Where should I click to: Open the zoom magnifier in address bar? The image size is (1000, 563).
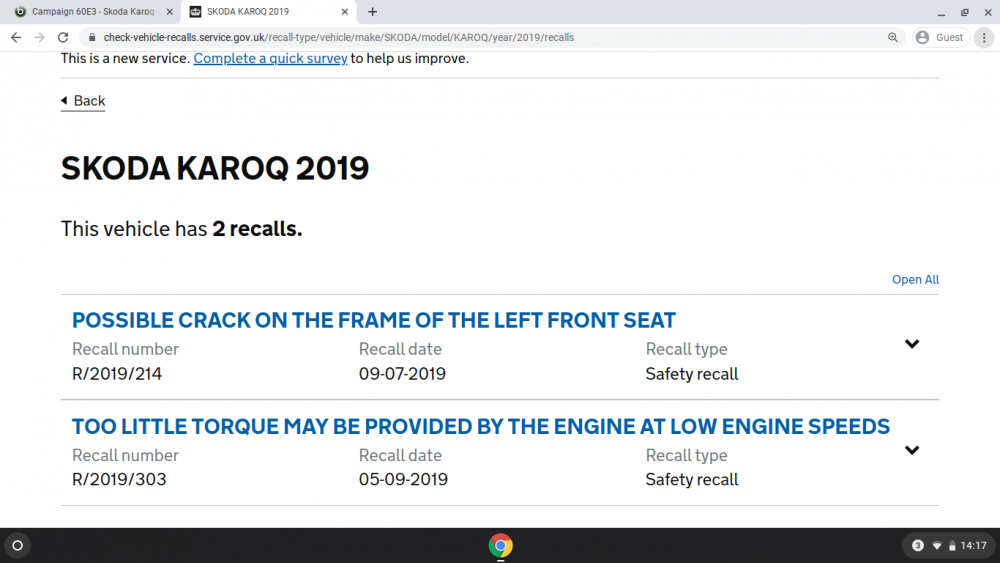(x=892, y=38)
